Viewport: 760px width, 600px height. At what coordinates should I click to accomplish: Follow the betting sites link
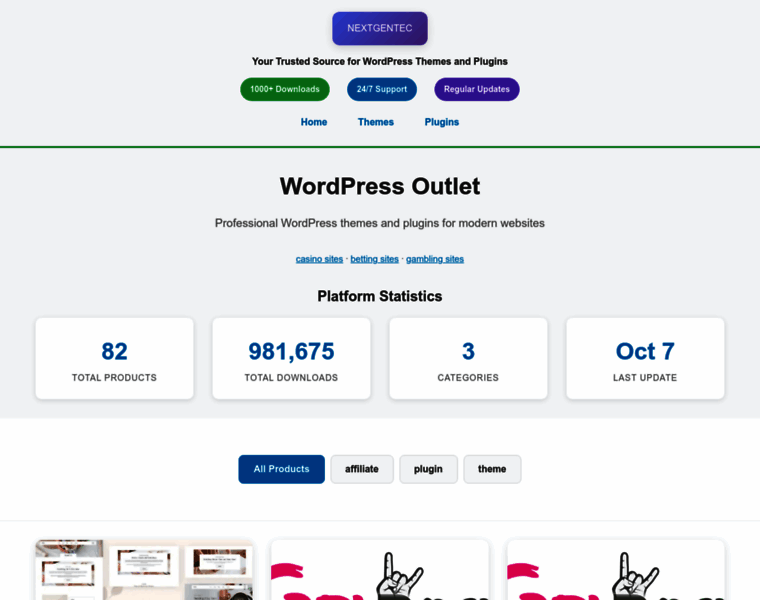[374, 259]
